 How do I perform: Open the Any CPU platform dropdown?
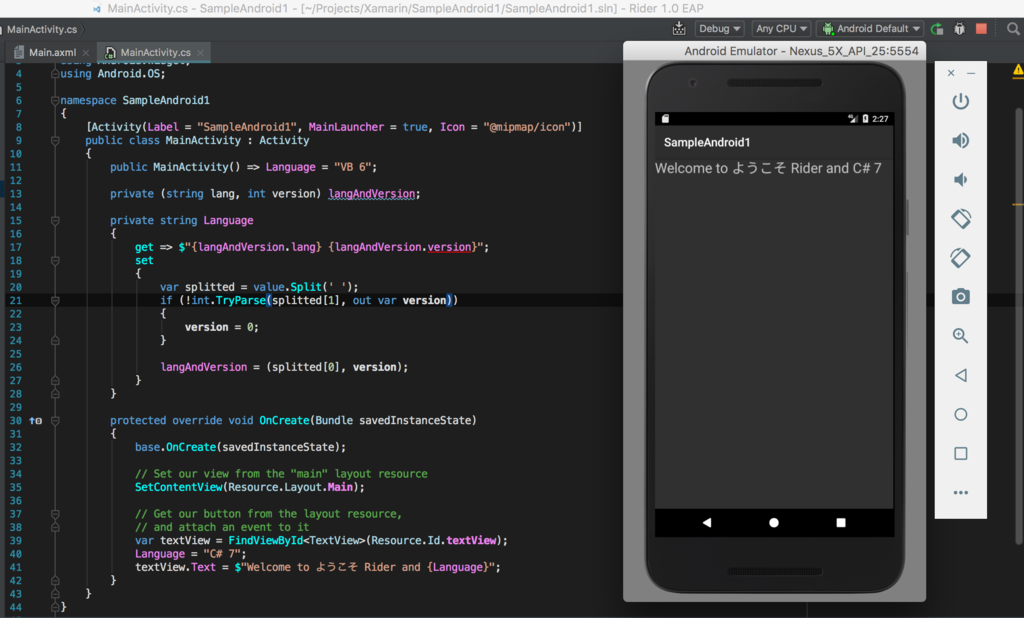click(781, 29)
